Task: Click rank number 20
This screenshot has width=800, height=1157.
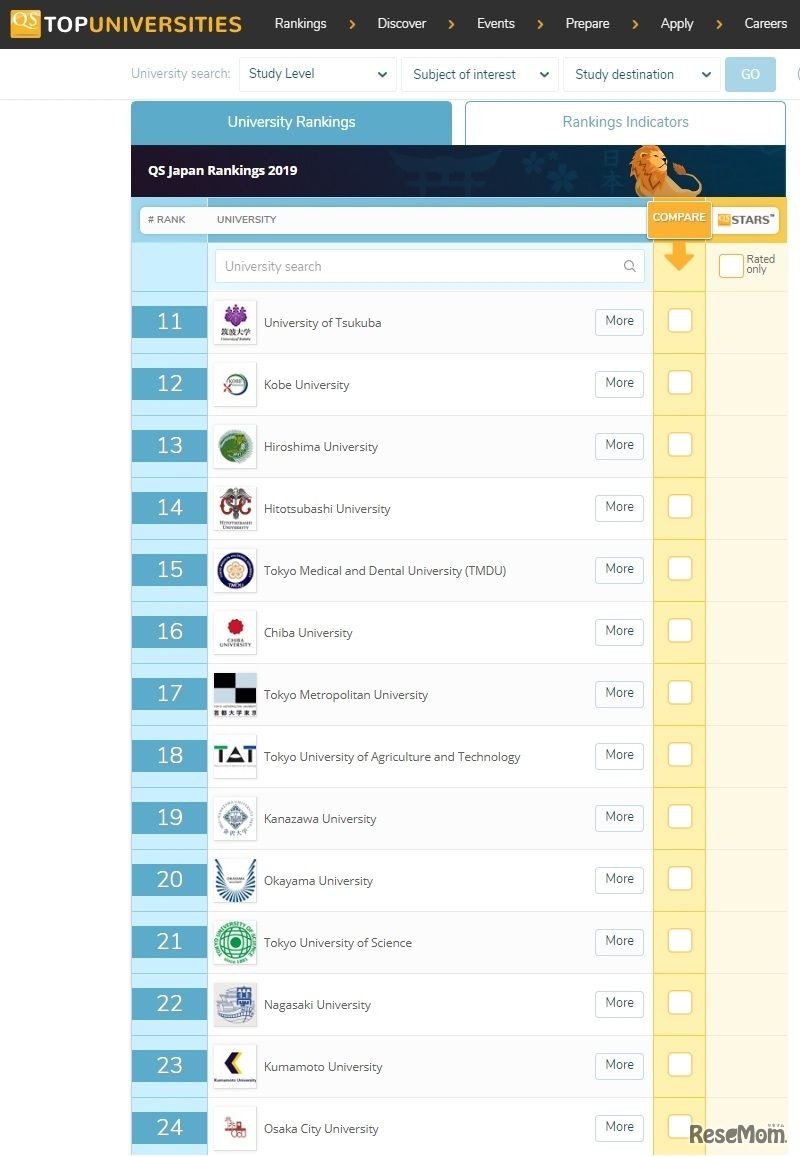Action: 170,879
